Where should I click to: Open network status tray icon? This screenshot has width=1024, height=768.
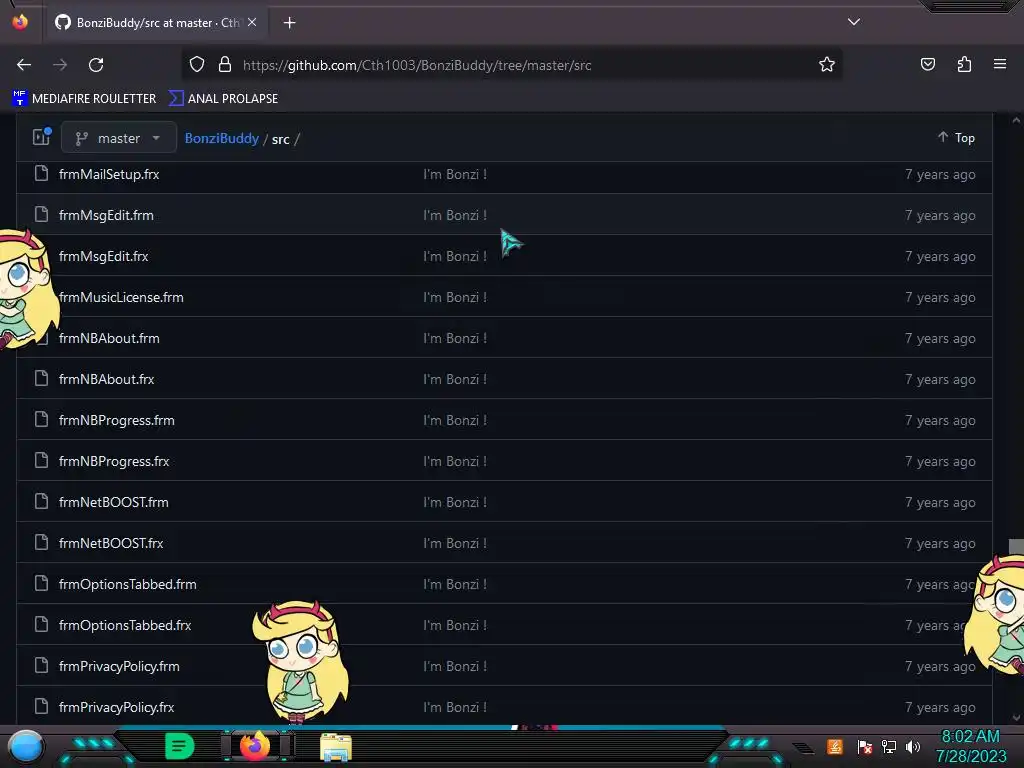pyautogui.click(x=889, y=746)
